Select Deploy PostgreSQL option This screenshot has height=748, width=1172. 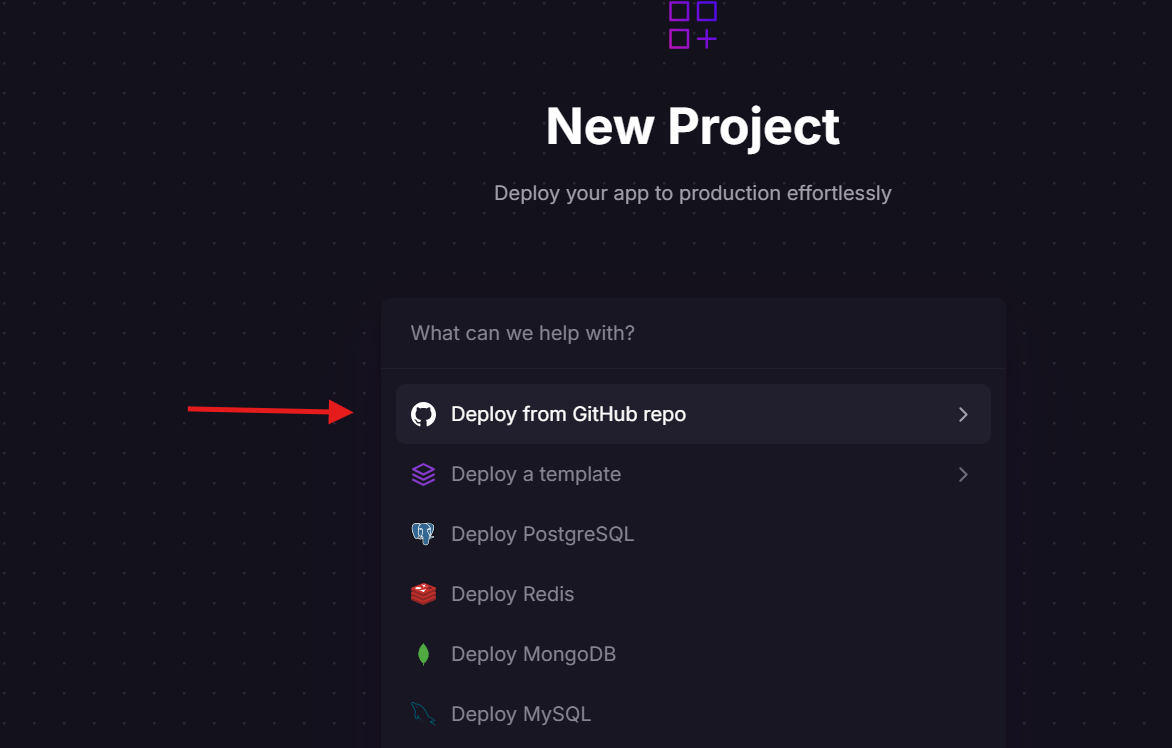tap(693, 534)
